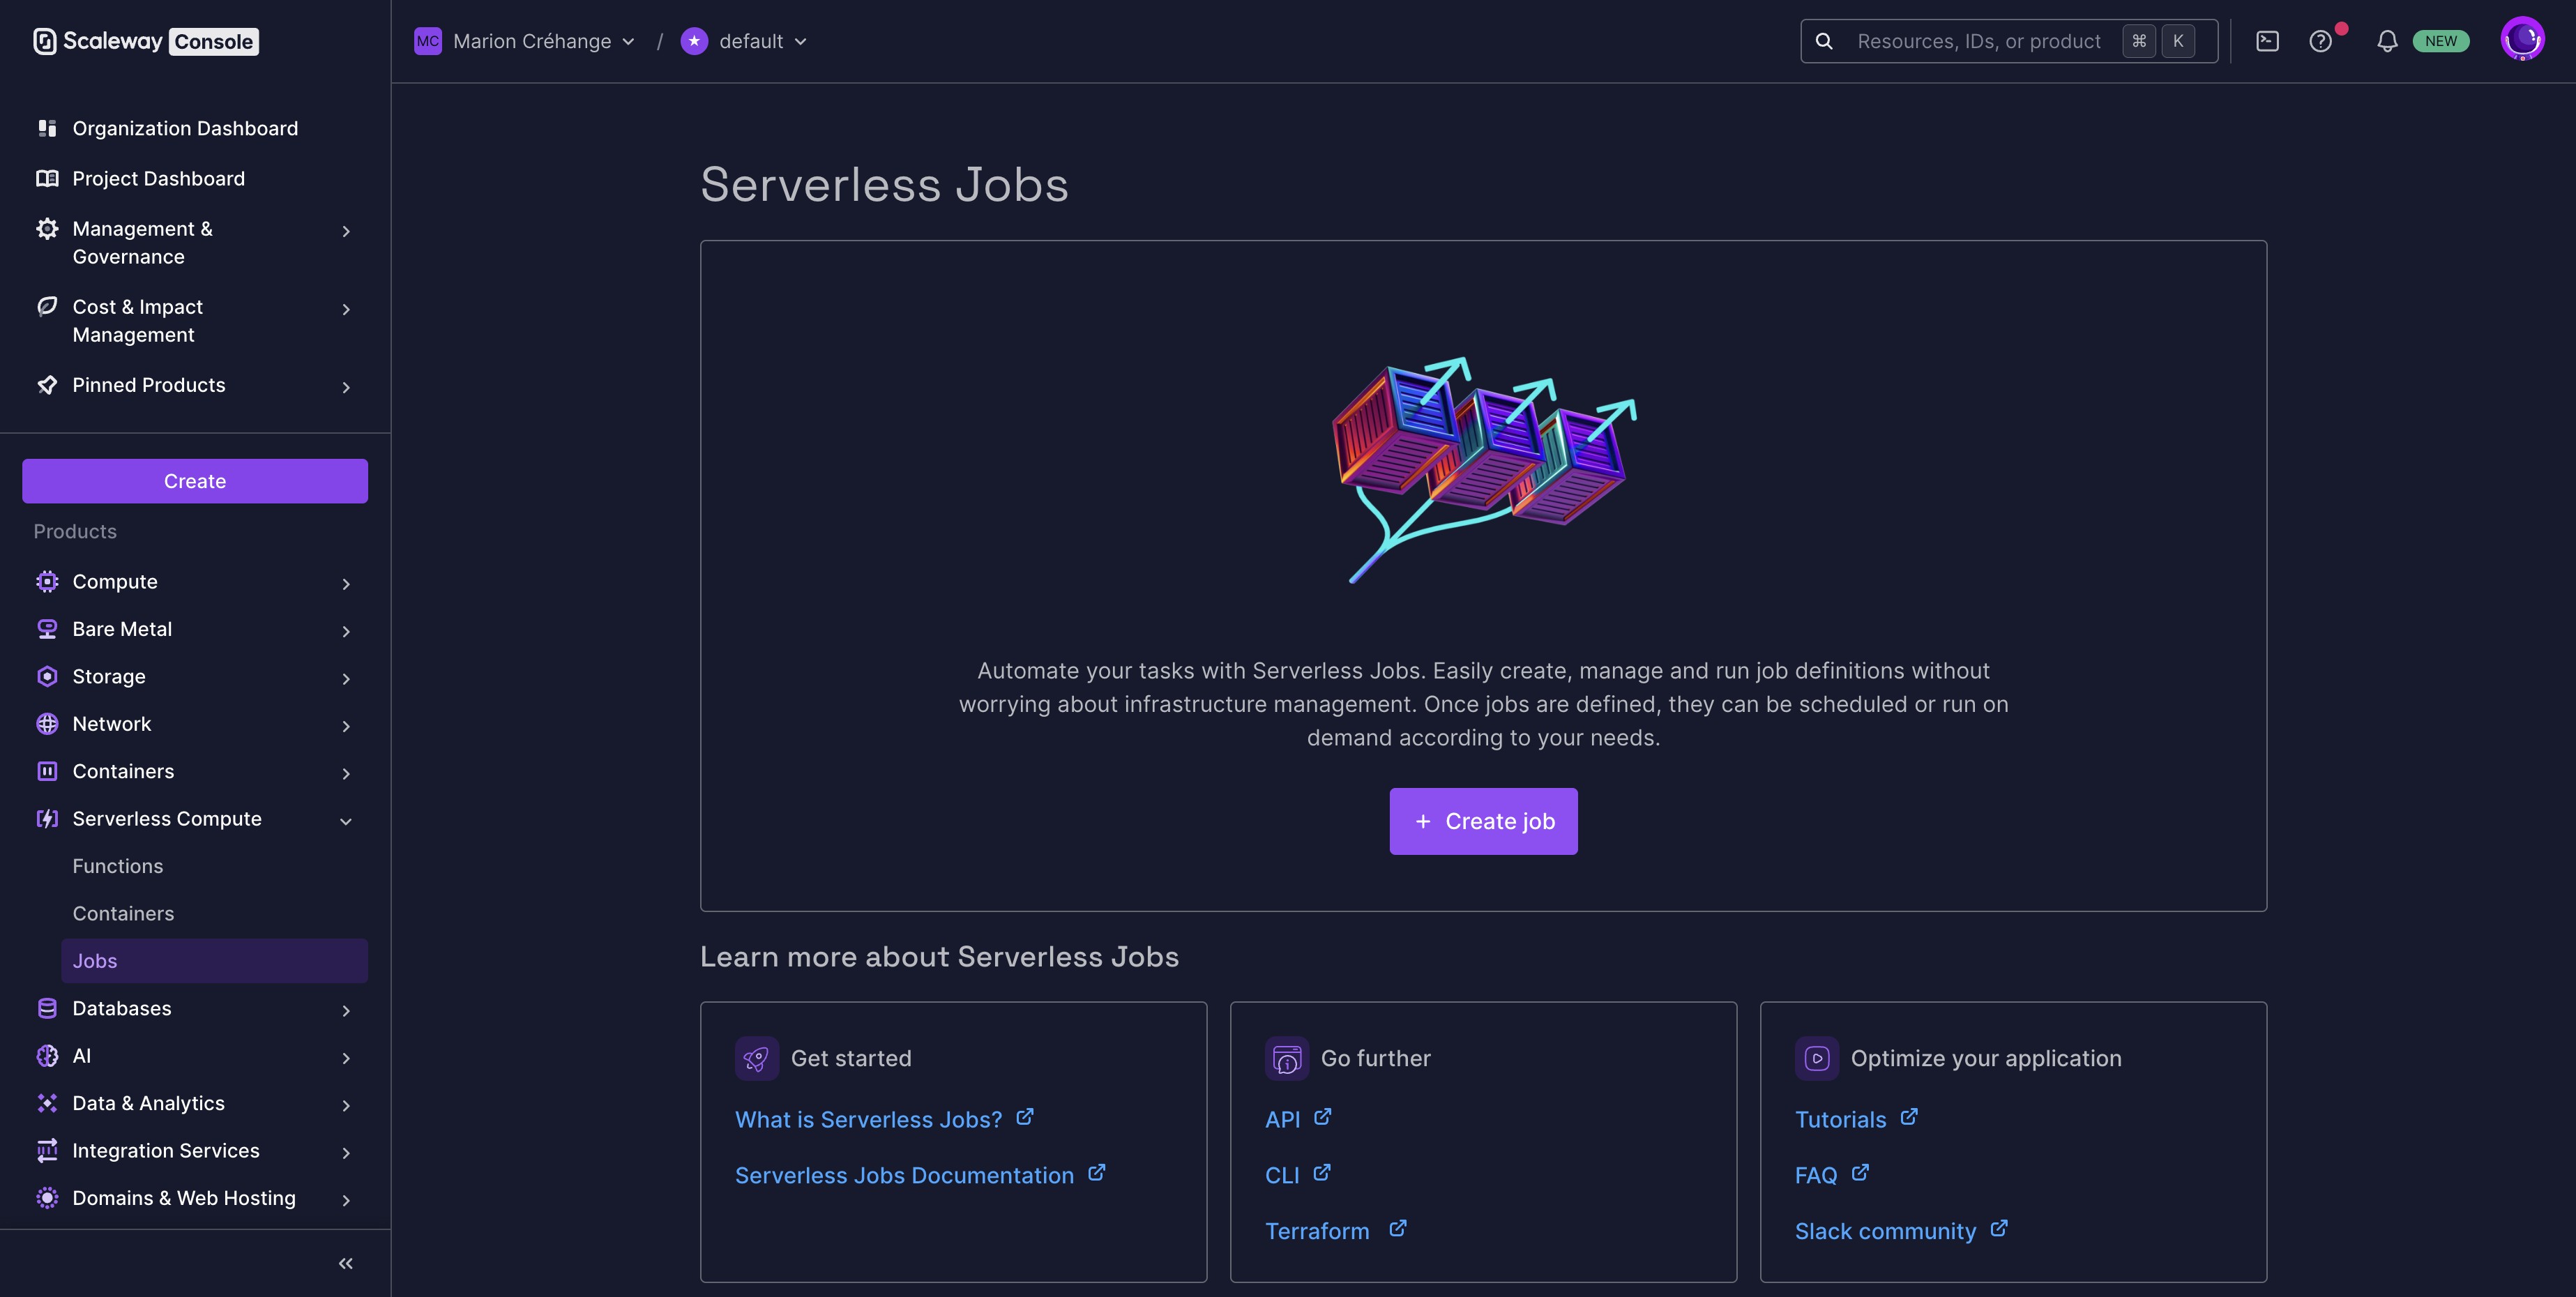Open the API link
2576x1297 pixels.
coord(1298,1119)
